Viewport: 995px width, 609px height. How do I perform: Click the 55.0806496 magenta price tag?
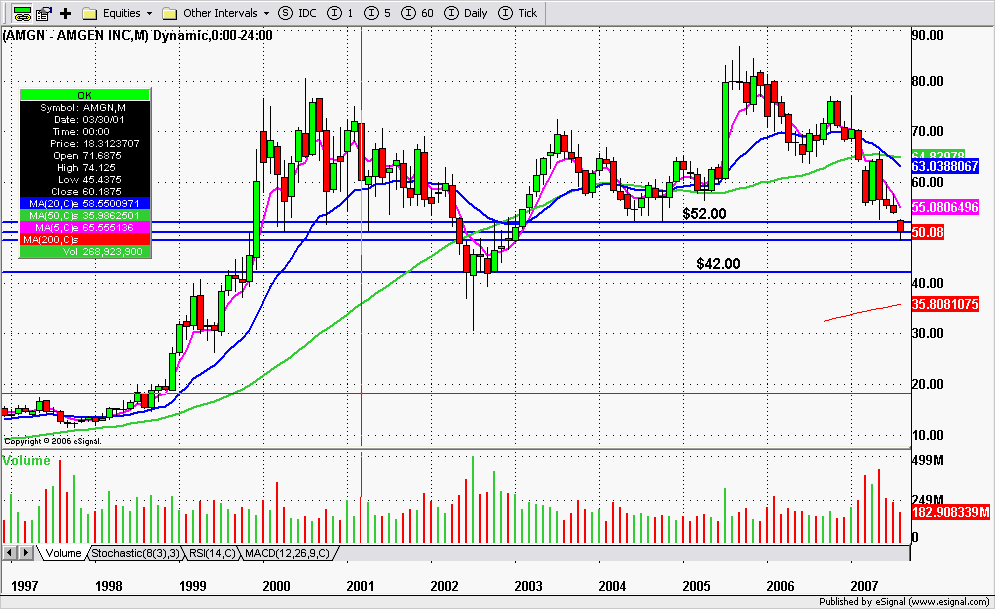pyautogui.click(x=945, y=207)
